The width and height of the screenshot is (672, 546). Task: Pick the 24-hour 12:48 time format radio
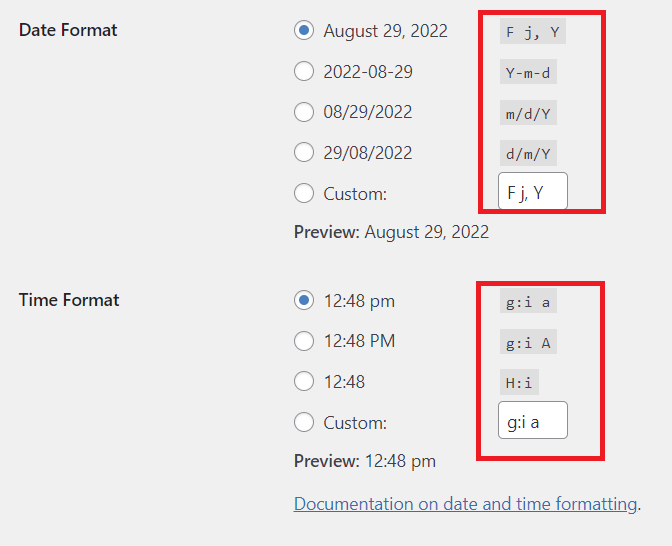[304, 381]
